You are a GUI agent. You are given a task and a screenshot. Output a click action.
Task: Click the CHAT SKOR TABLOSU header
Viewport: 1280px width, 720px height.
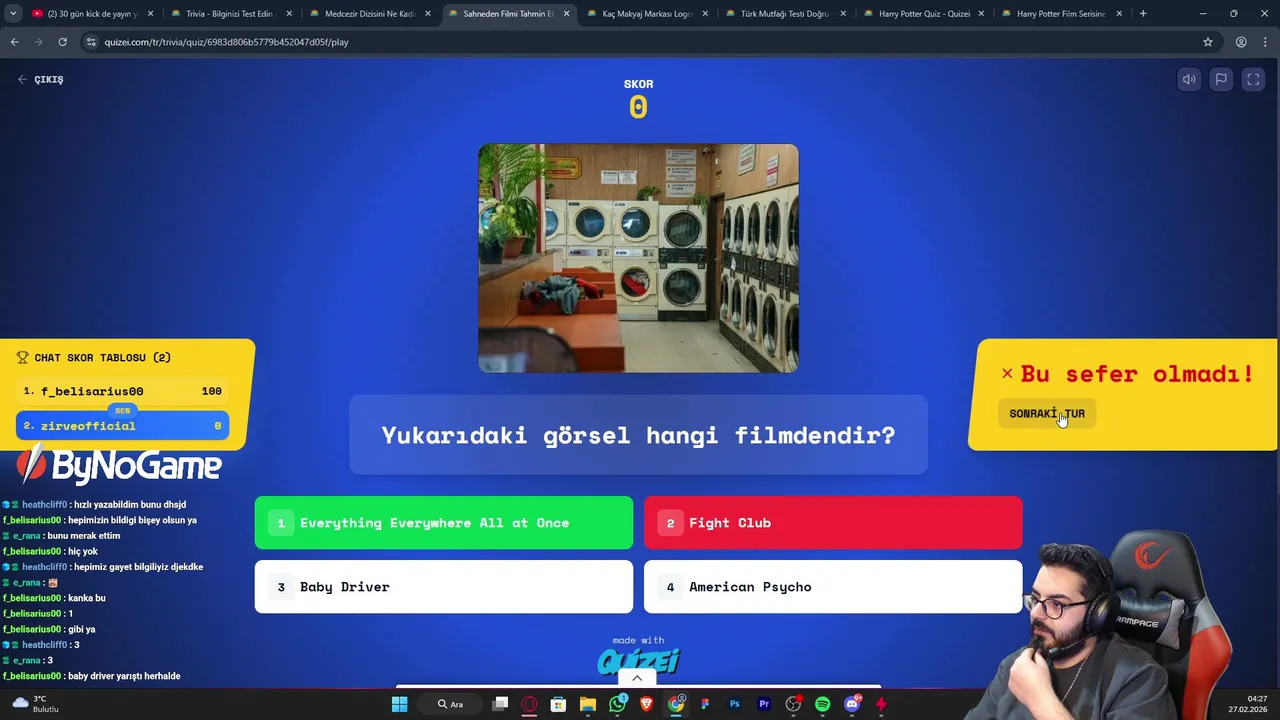(94, 357)
